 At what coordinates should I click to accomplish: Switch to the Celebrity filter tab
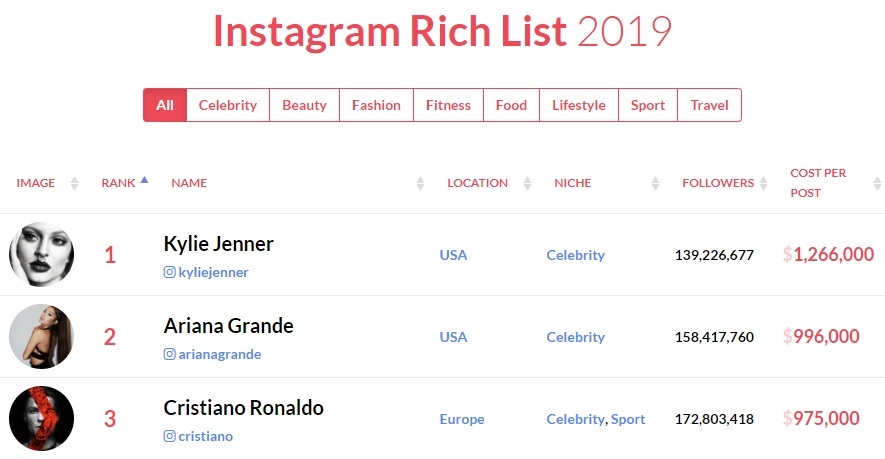click(x=228, y=105)
